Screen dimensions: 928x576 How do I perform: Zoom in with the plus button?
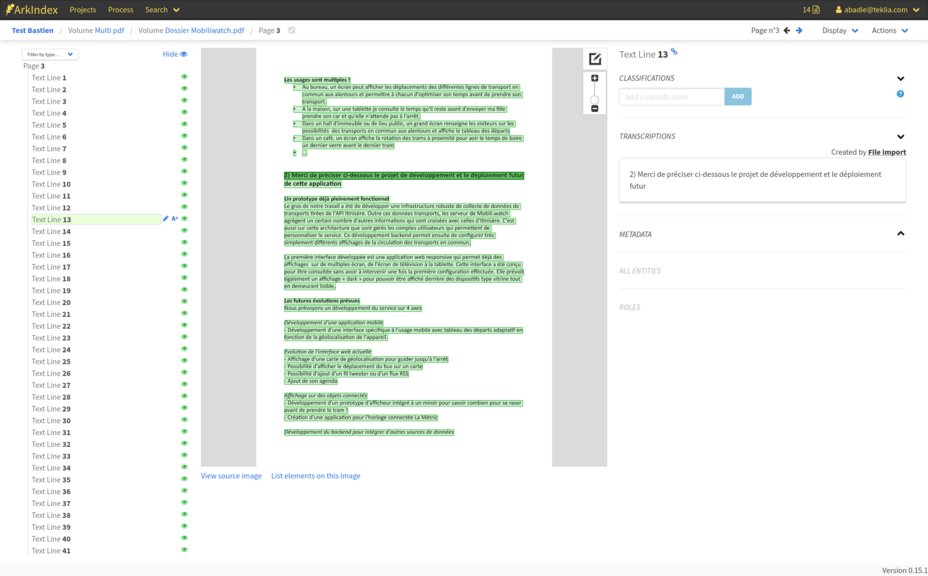[595, 78]
